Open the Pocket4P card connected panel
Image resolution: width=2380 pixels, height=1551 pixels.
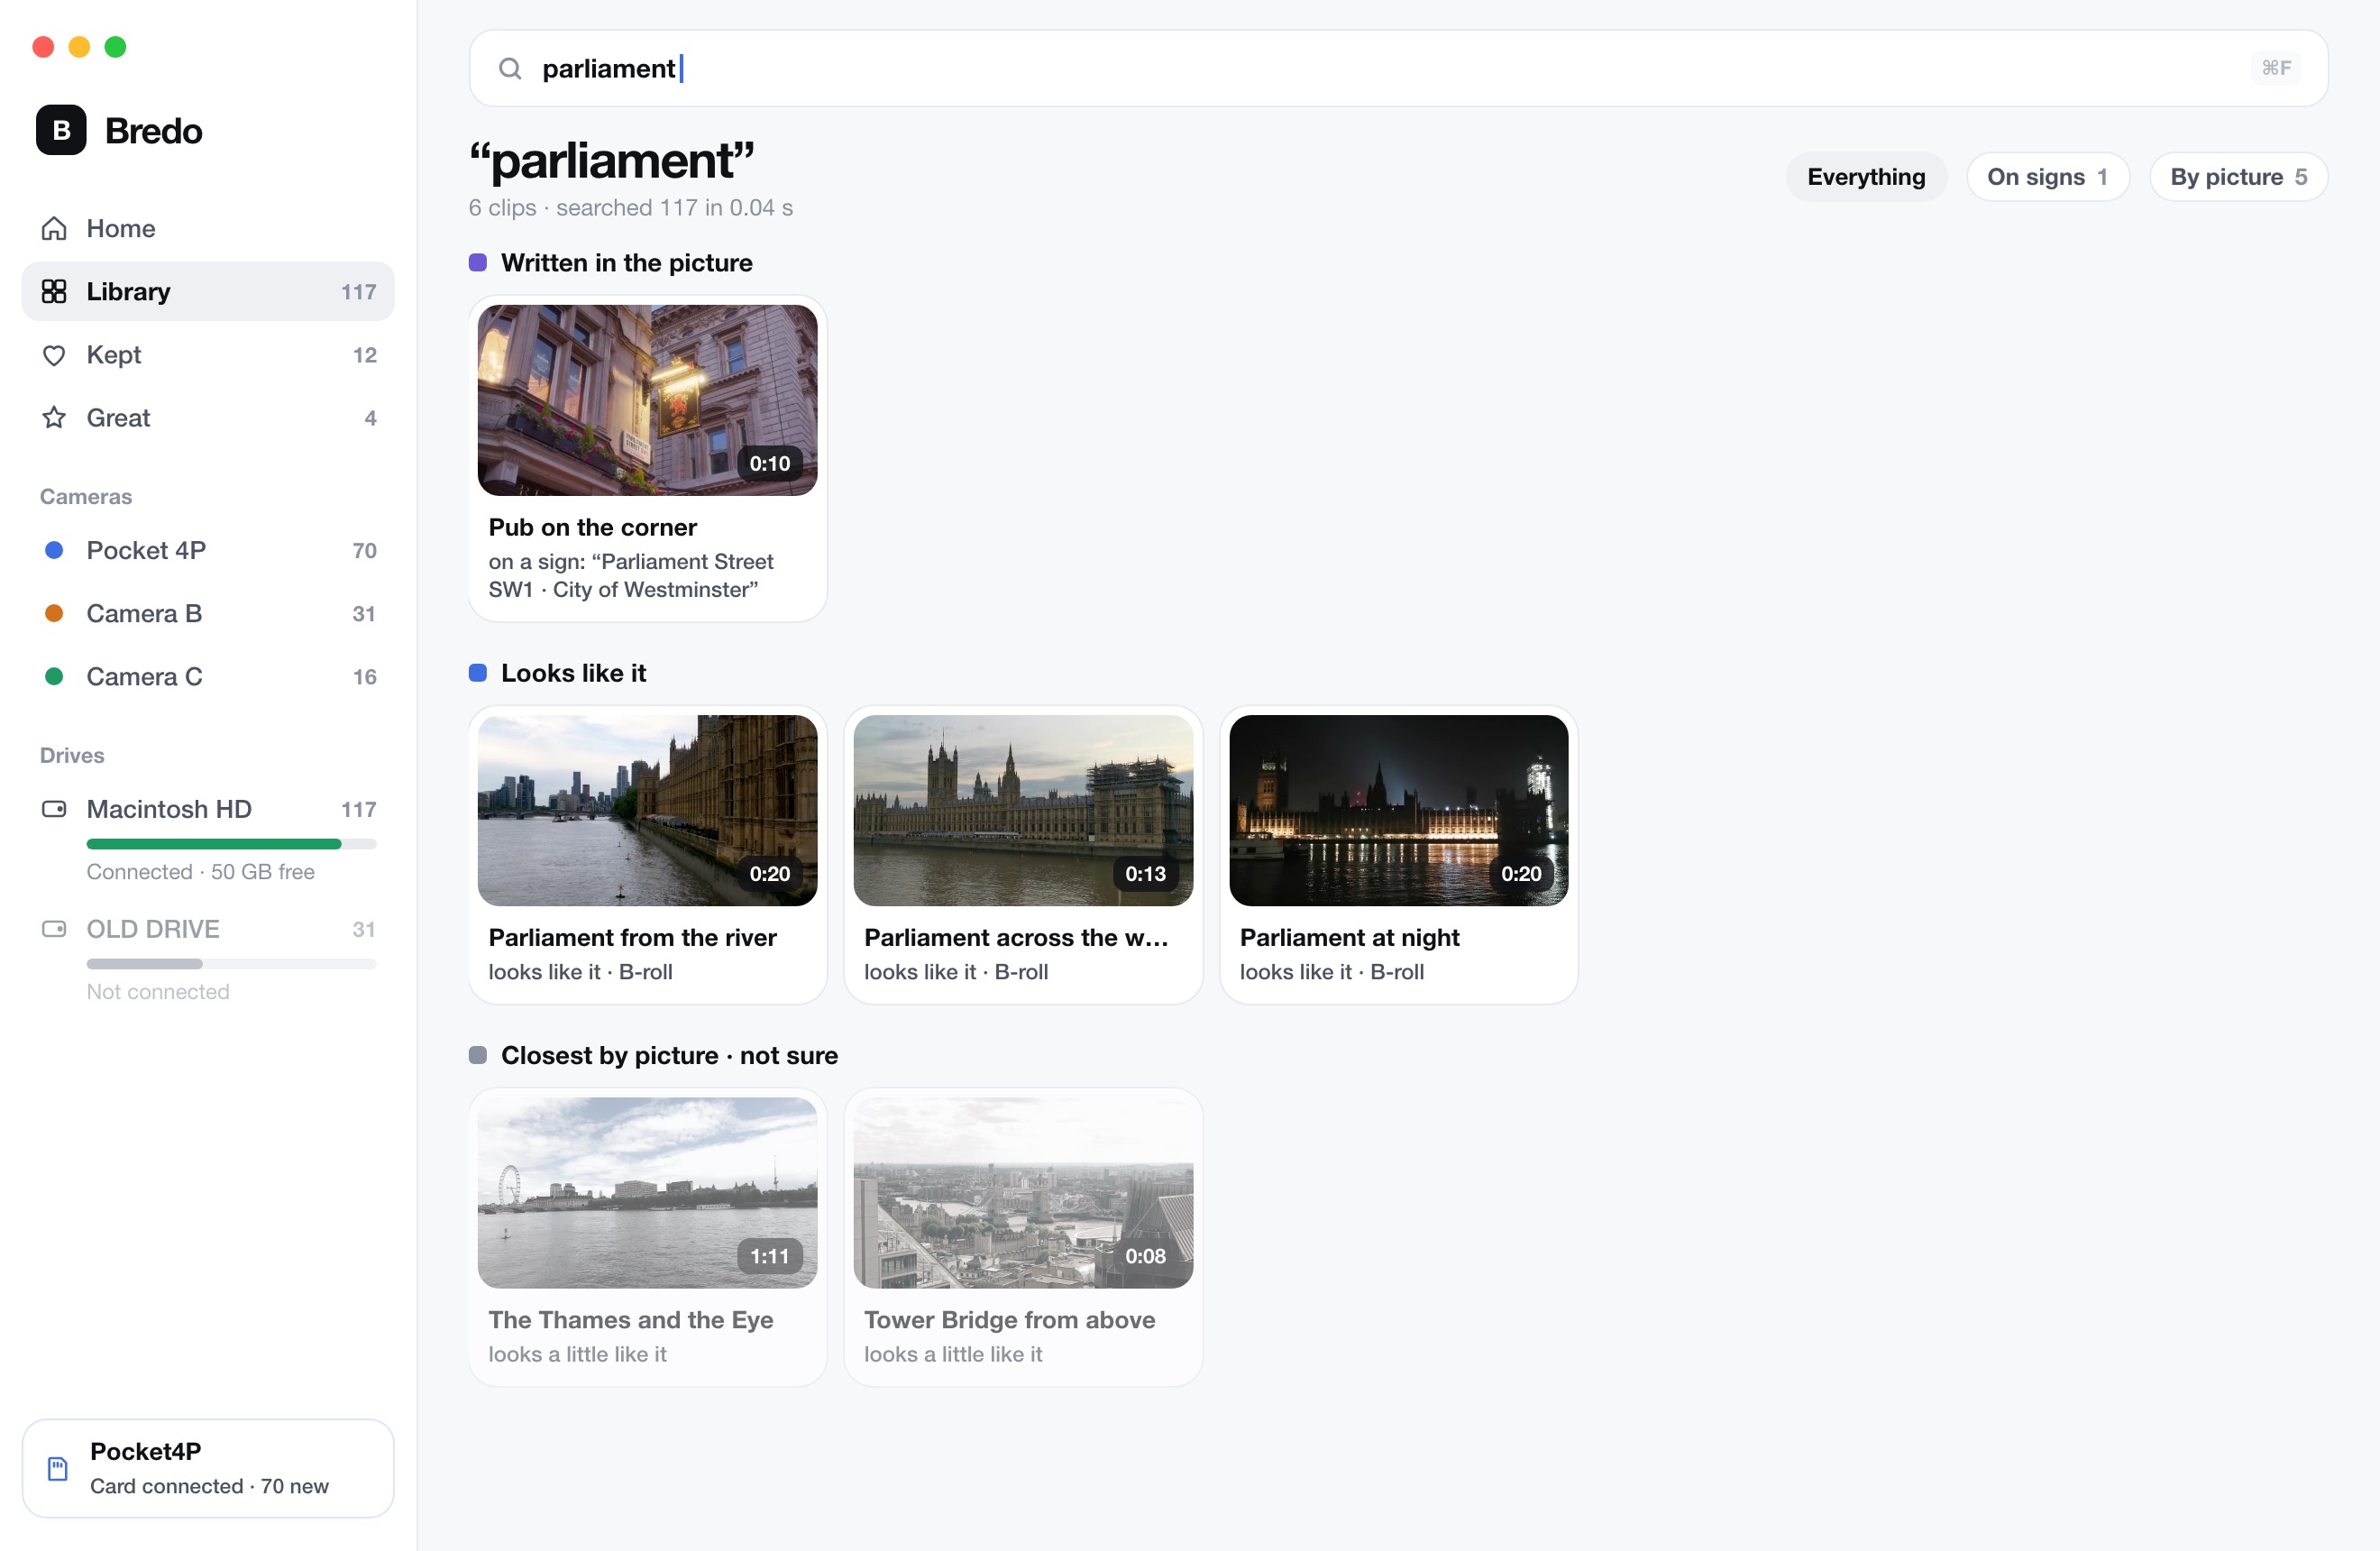(208, 1468)
